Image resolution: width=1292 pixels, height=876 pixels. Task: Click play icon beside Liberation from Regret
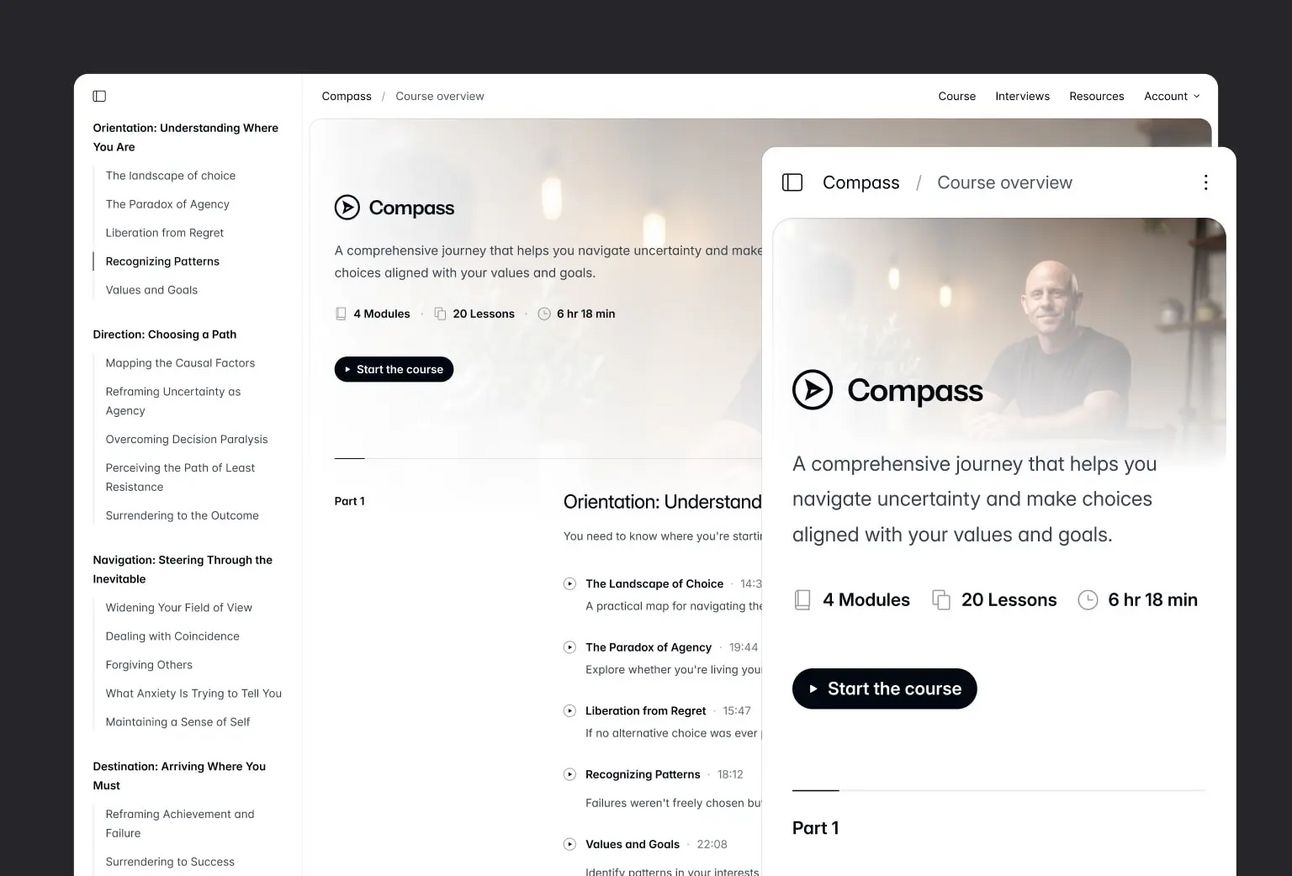(570, 711)
